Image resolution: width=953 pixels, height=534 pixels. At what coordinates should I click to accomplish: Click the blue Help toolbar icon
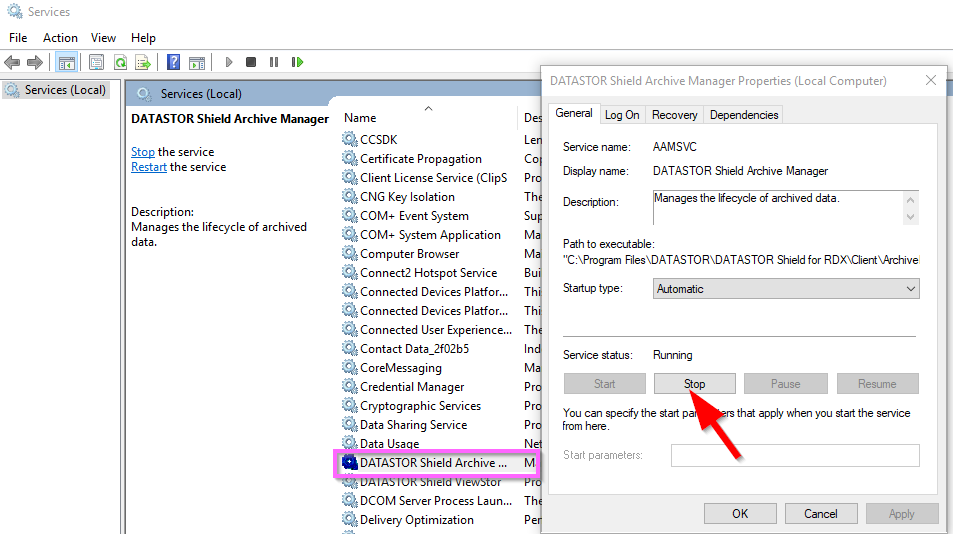point(173,62)
